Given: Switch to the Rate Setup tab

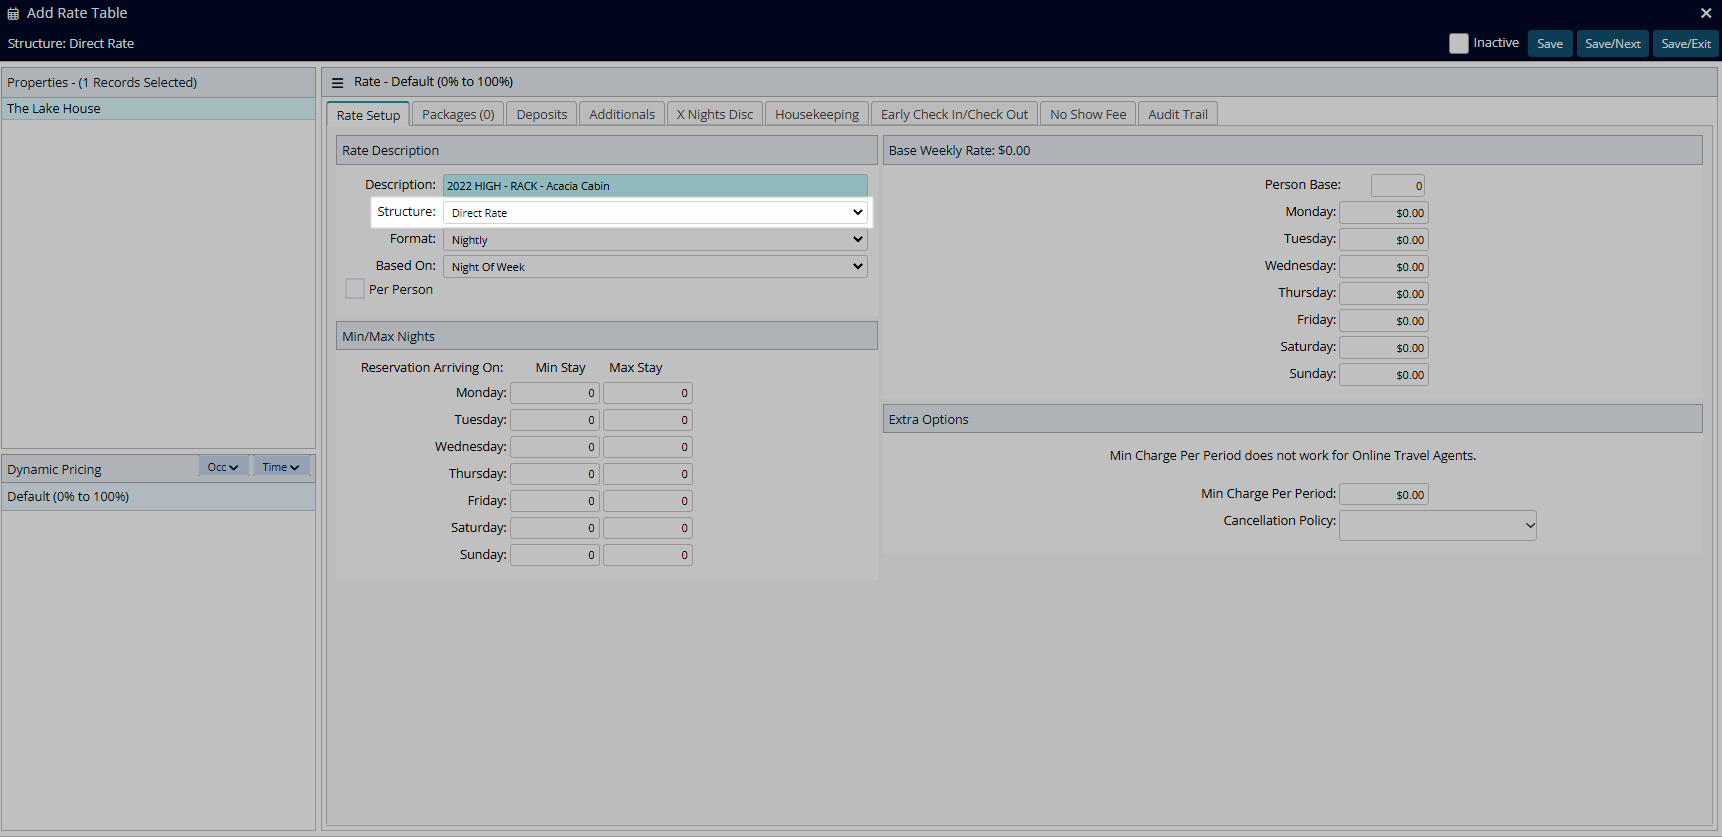Looking at the screenshot, I should [x=368, y=115].
